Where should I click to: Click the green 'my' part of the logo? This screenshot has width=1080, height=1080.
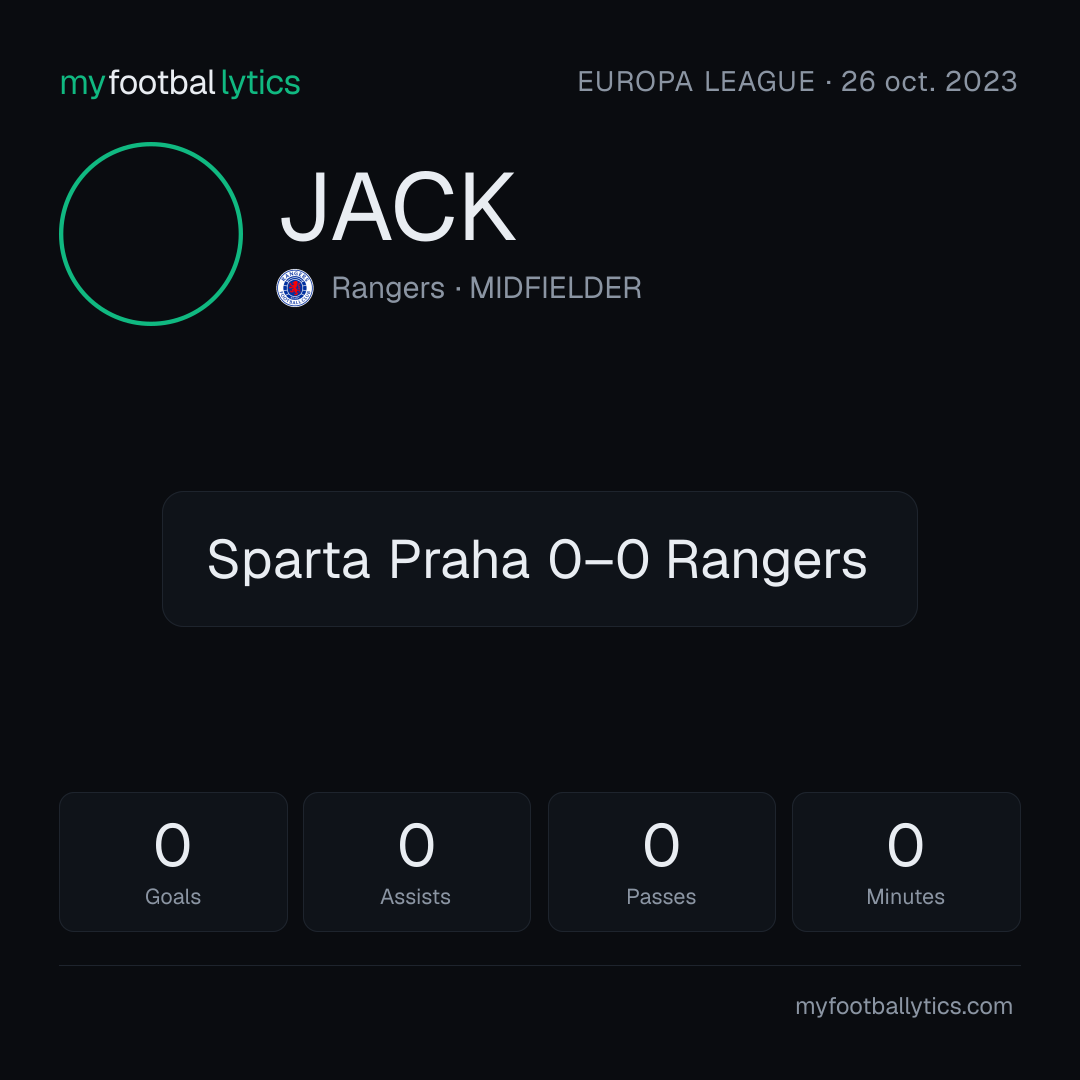83,85
